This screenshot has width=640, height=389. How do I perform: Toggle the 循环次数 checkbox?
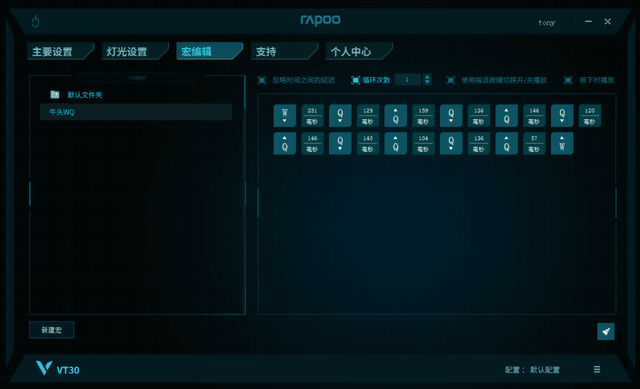pos(356,80)
